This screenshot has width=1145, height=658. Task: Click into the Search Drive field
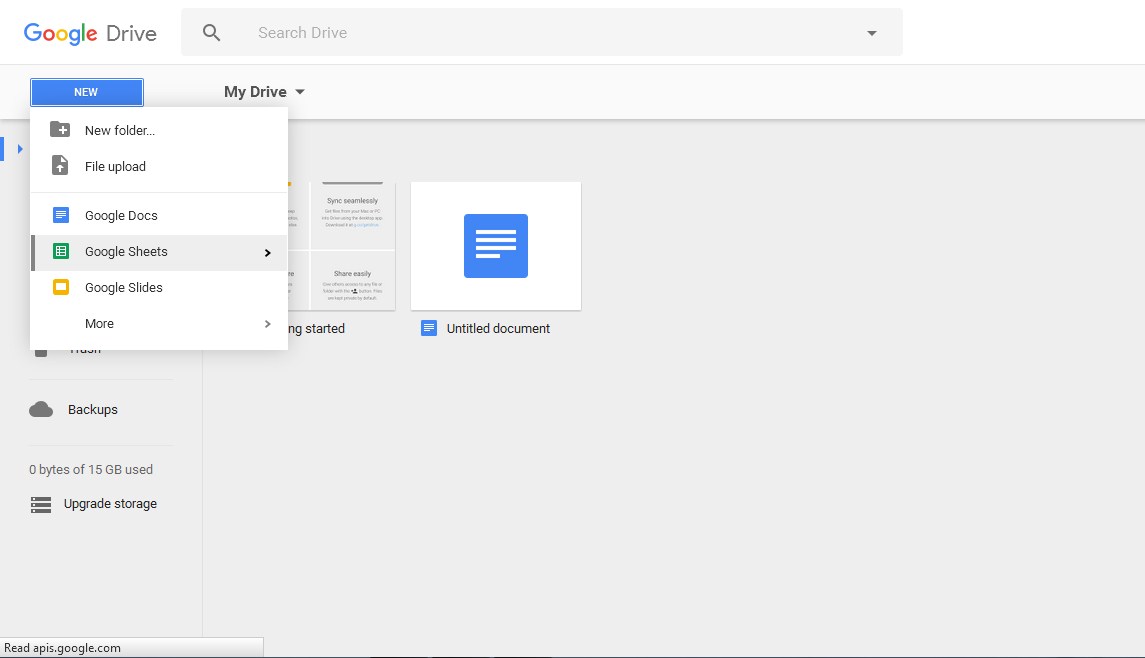click(x=542, y=32)
